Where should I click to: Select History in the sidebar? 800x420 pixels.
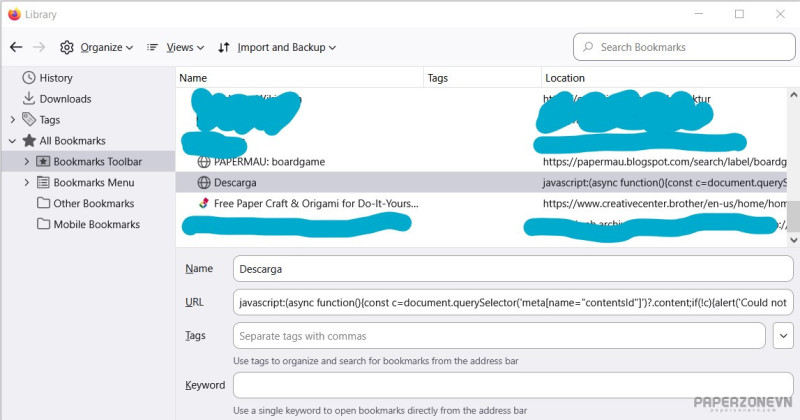click(55, 78)
